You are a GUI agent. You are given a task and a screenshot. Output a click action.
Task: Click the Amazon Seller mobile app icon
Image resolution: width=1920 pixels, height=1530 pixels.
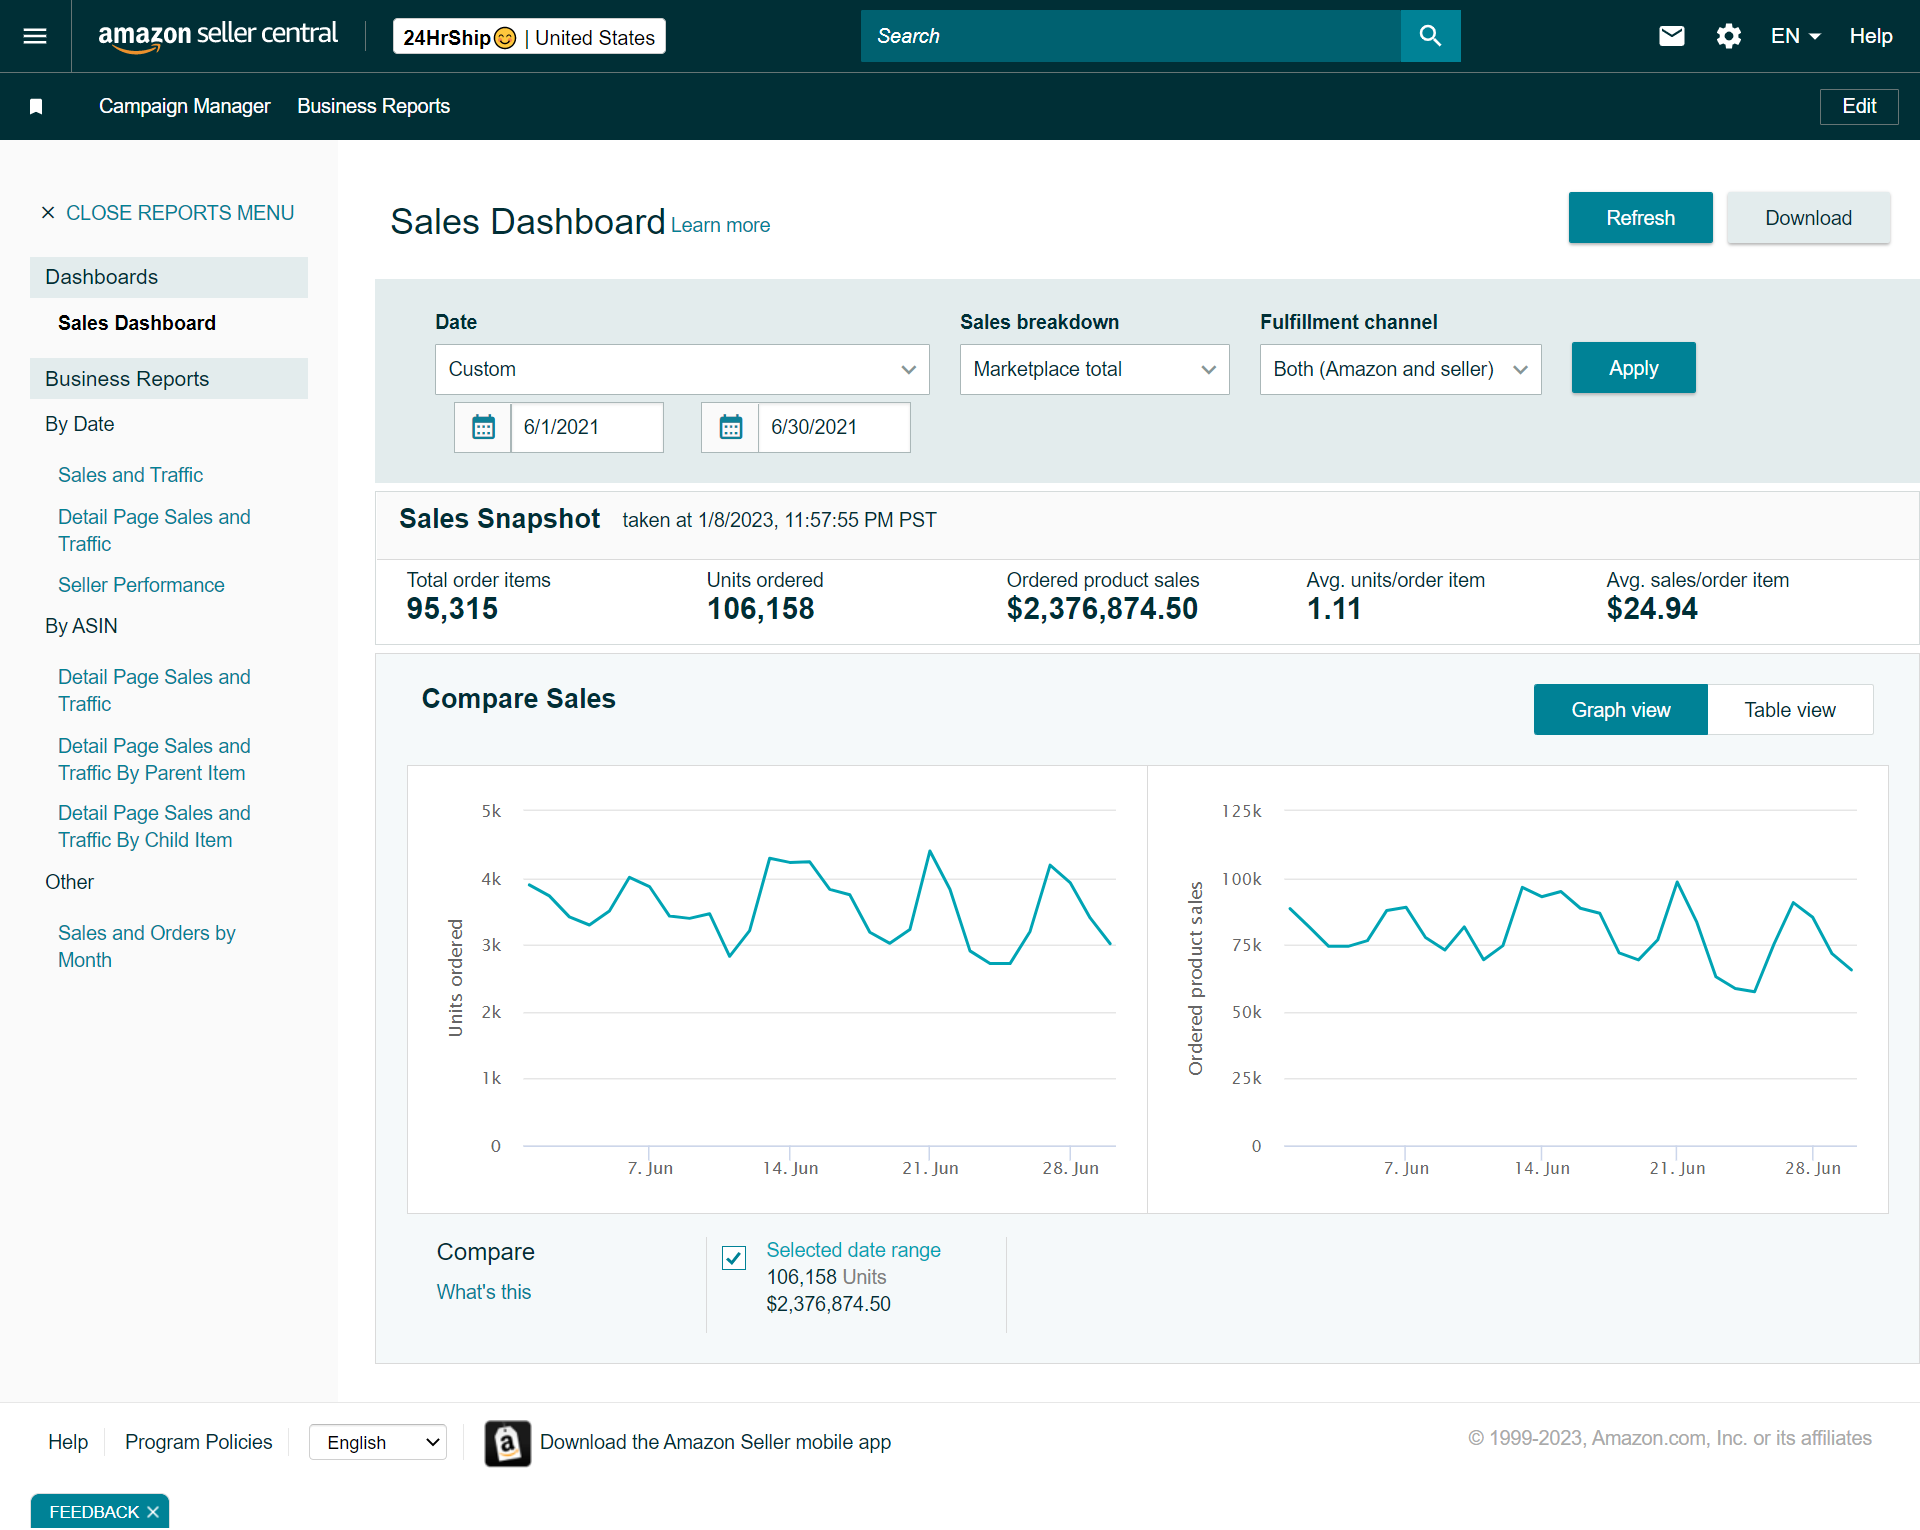(507, 1442)
